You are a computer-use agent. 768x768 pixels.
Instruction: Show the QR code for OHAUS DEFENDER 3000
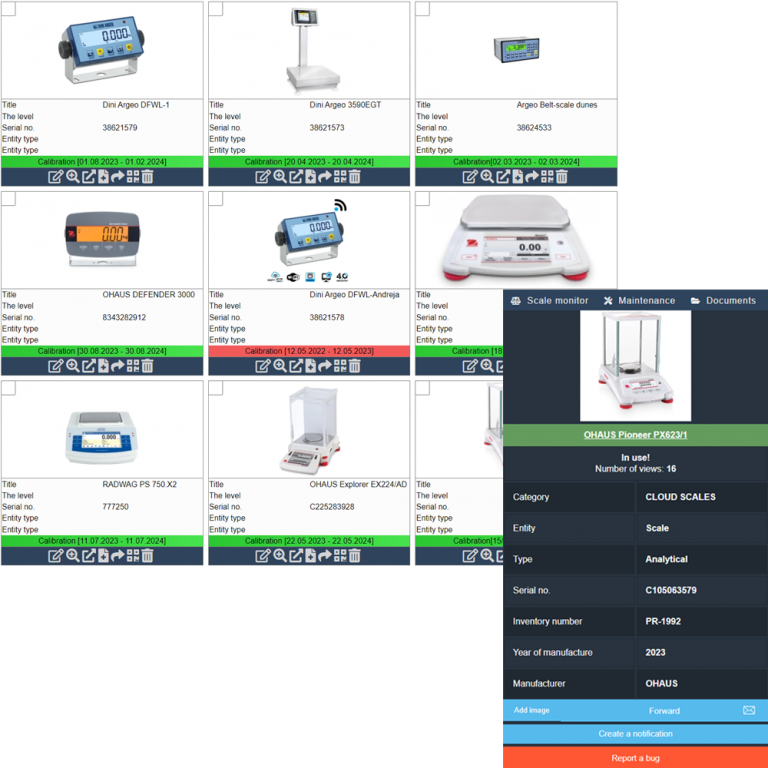coord(133,366)
